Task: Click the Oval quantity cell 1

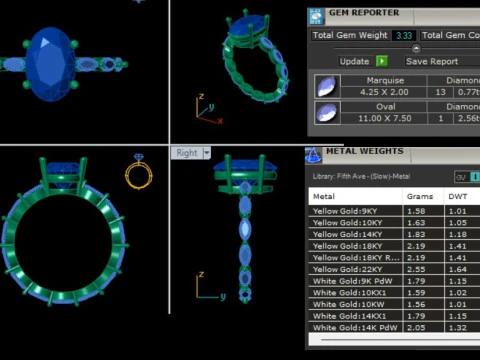Action: (440, 118)
